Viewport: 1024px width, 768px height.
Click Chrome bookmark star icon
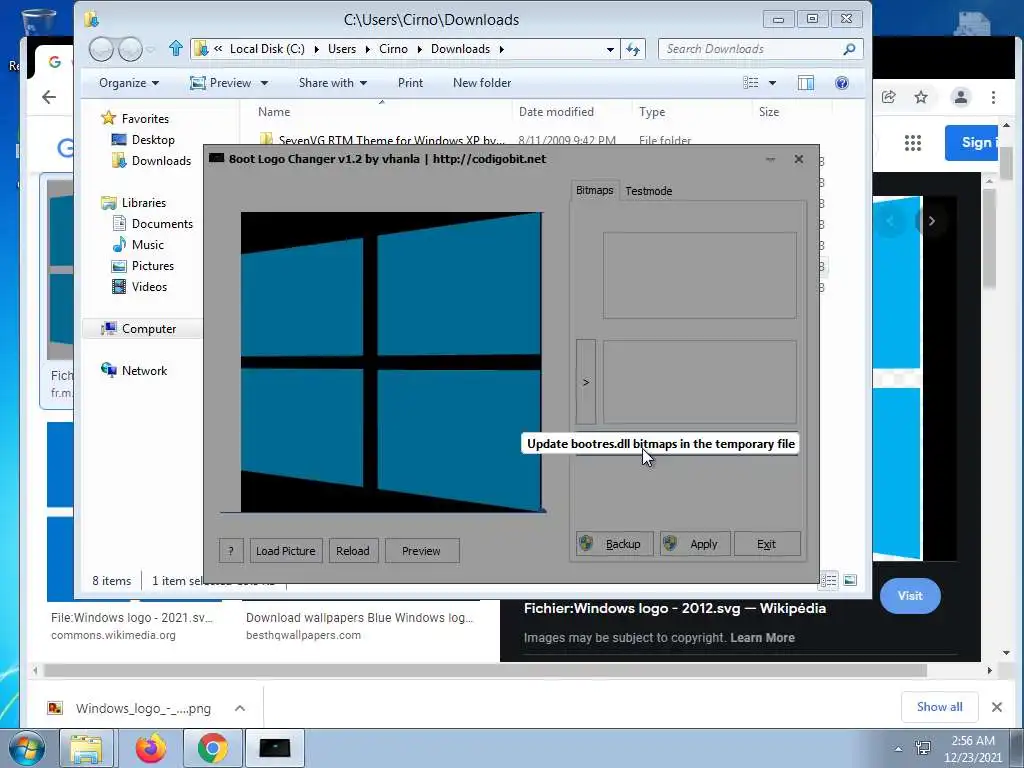pyautogui.click(x=921, y=97)
